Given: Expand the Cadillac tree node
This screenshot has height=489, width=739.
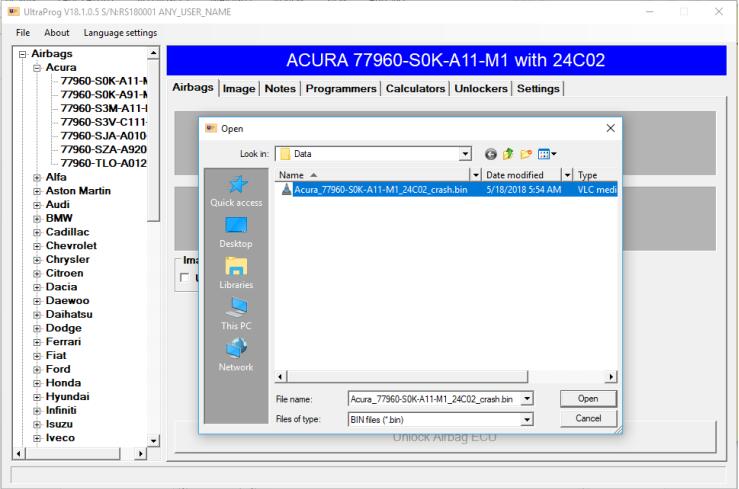Looking at the screenshot, I should [x=37, y=232].
